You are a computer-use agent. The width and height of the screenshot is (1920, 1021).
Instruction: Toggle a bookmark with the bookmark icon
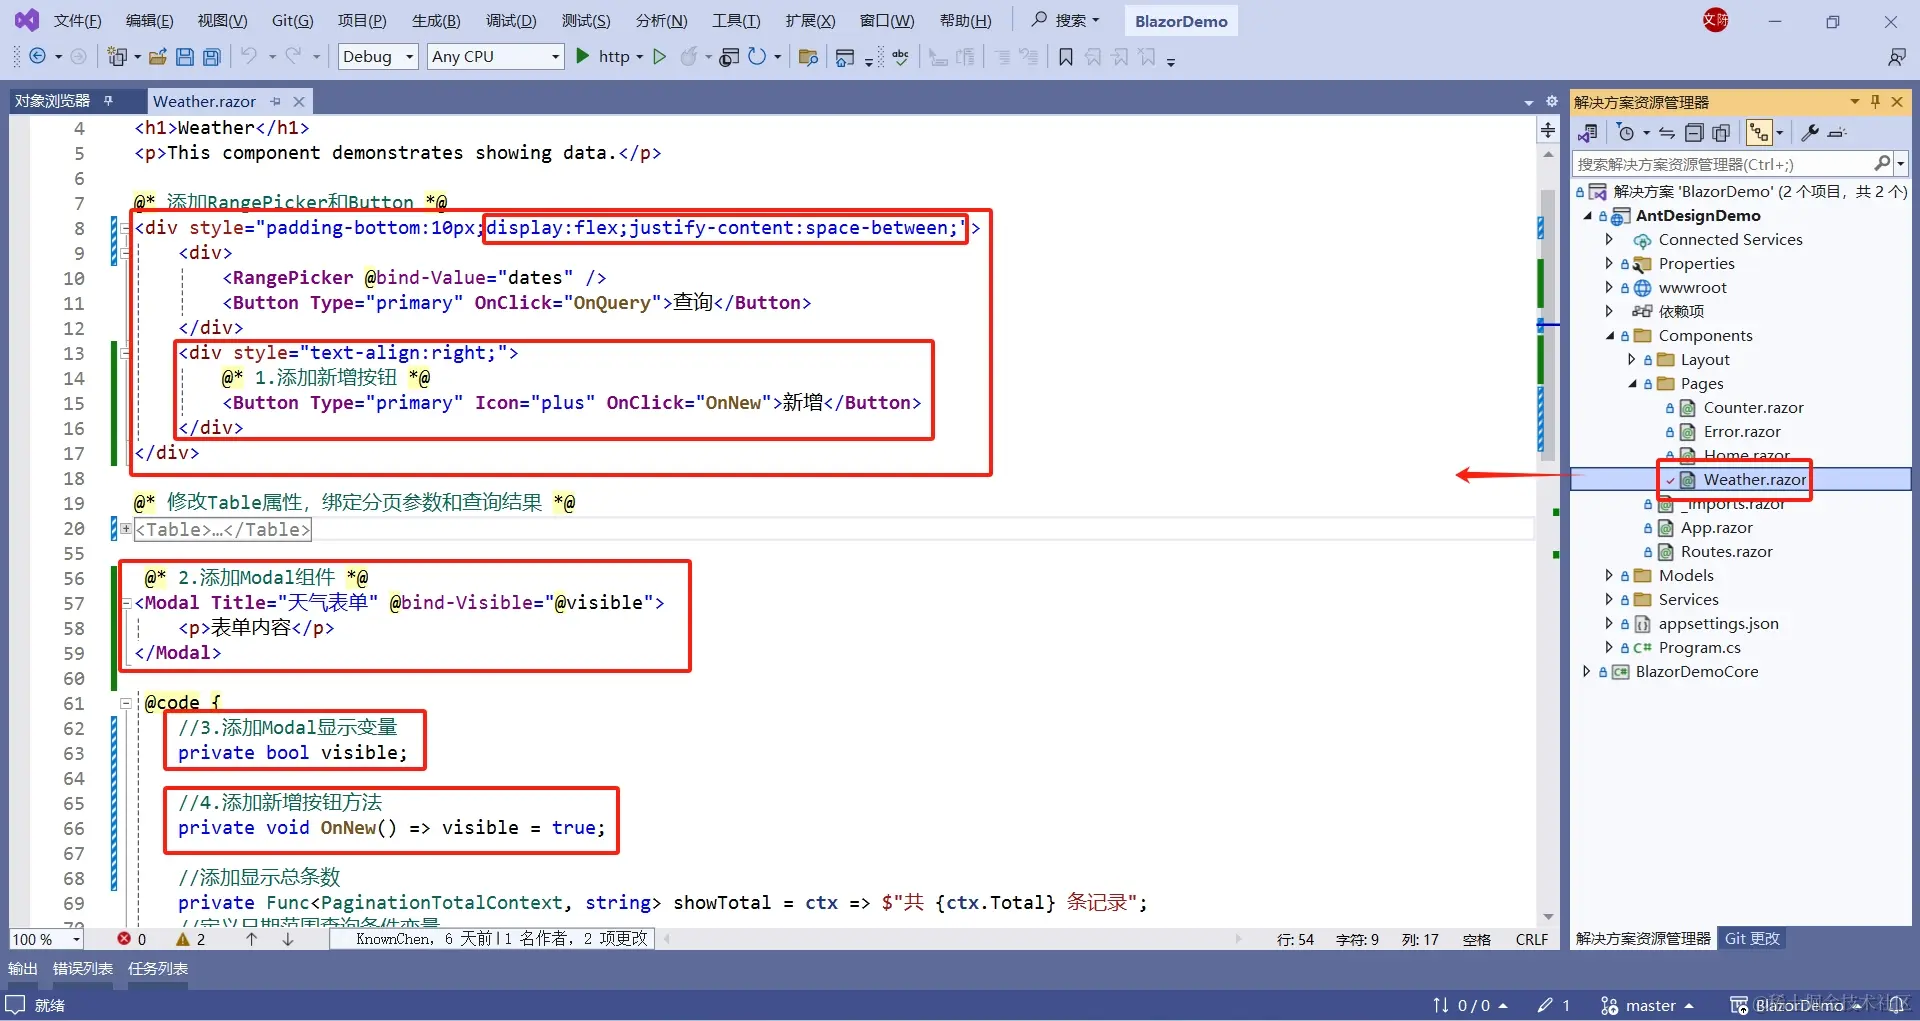pyautogui.click(x=1066, y=57)
